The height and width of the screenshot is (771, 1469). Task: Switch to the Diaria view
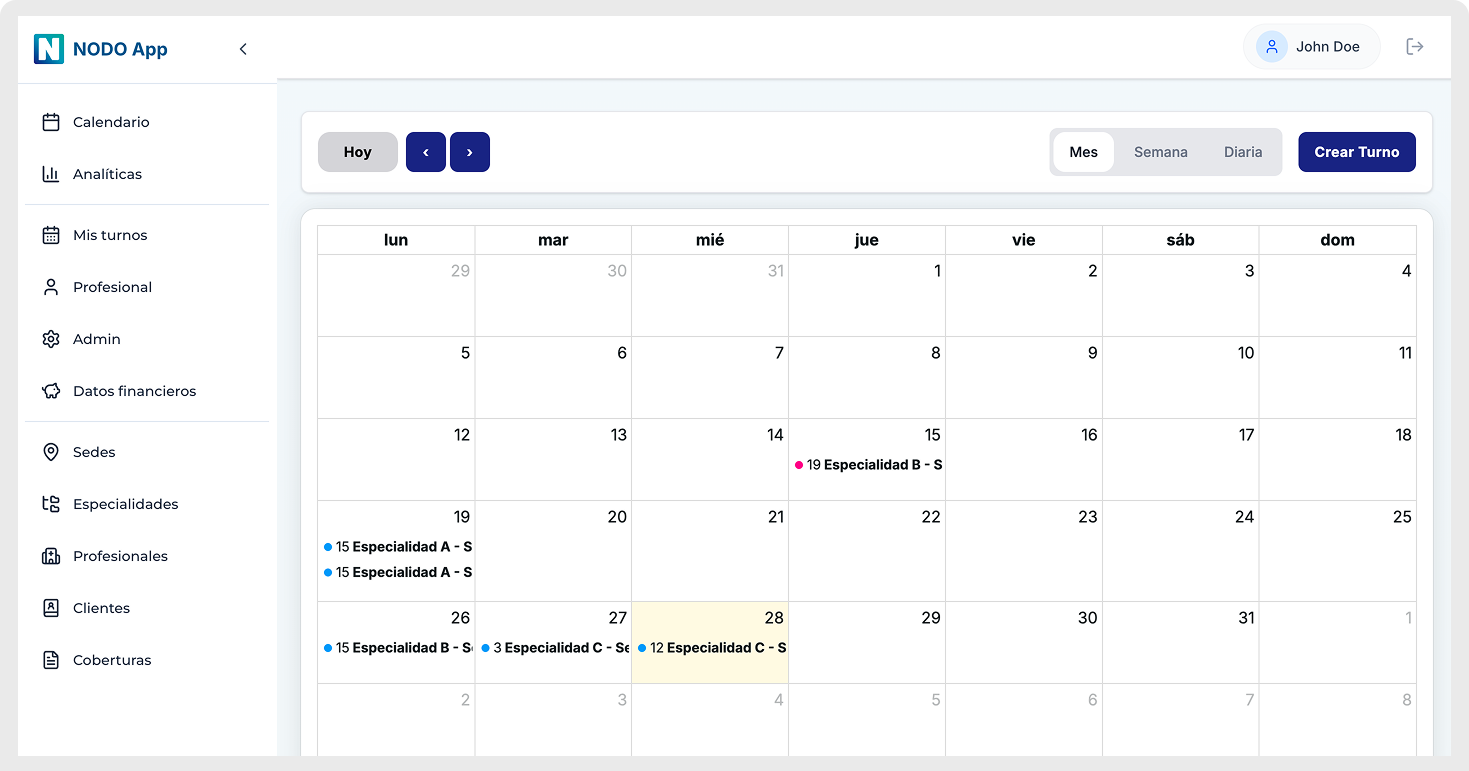[x=1242, y=152]
